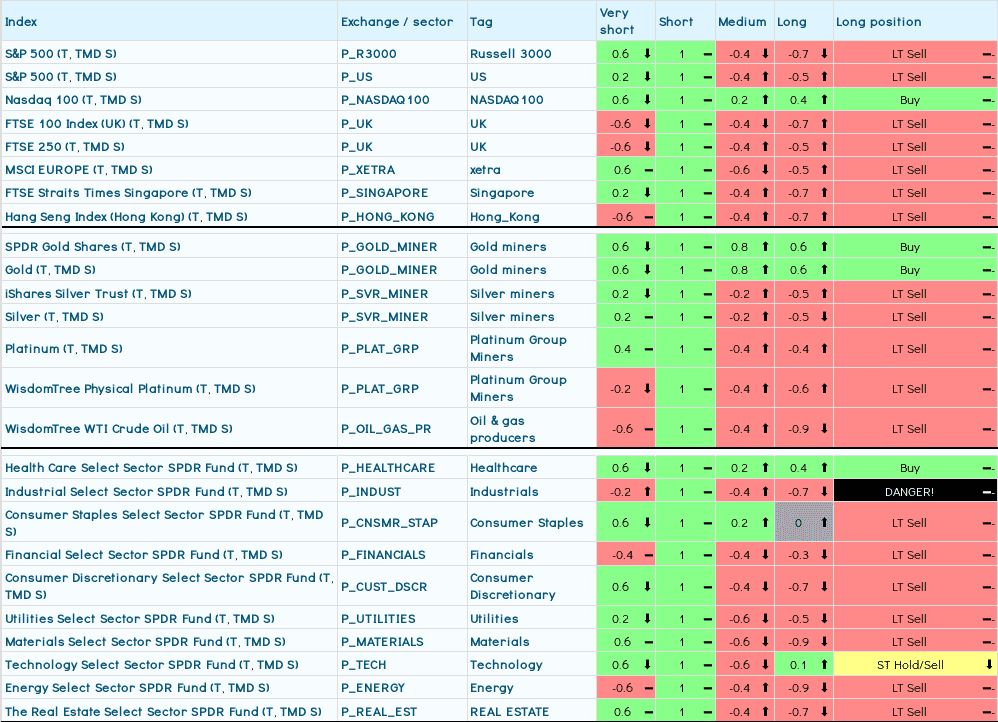The height and width of the screenshot is (722, 998).
Task: Click the ST Hold/Sell cell for Technology
Action: click(915, 665)
